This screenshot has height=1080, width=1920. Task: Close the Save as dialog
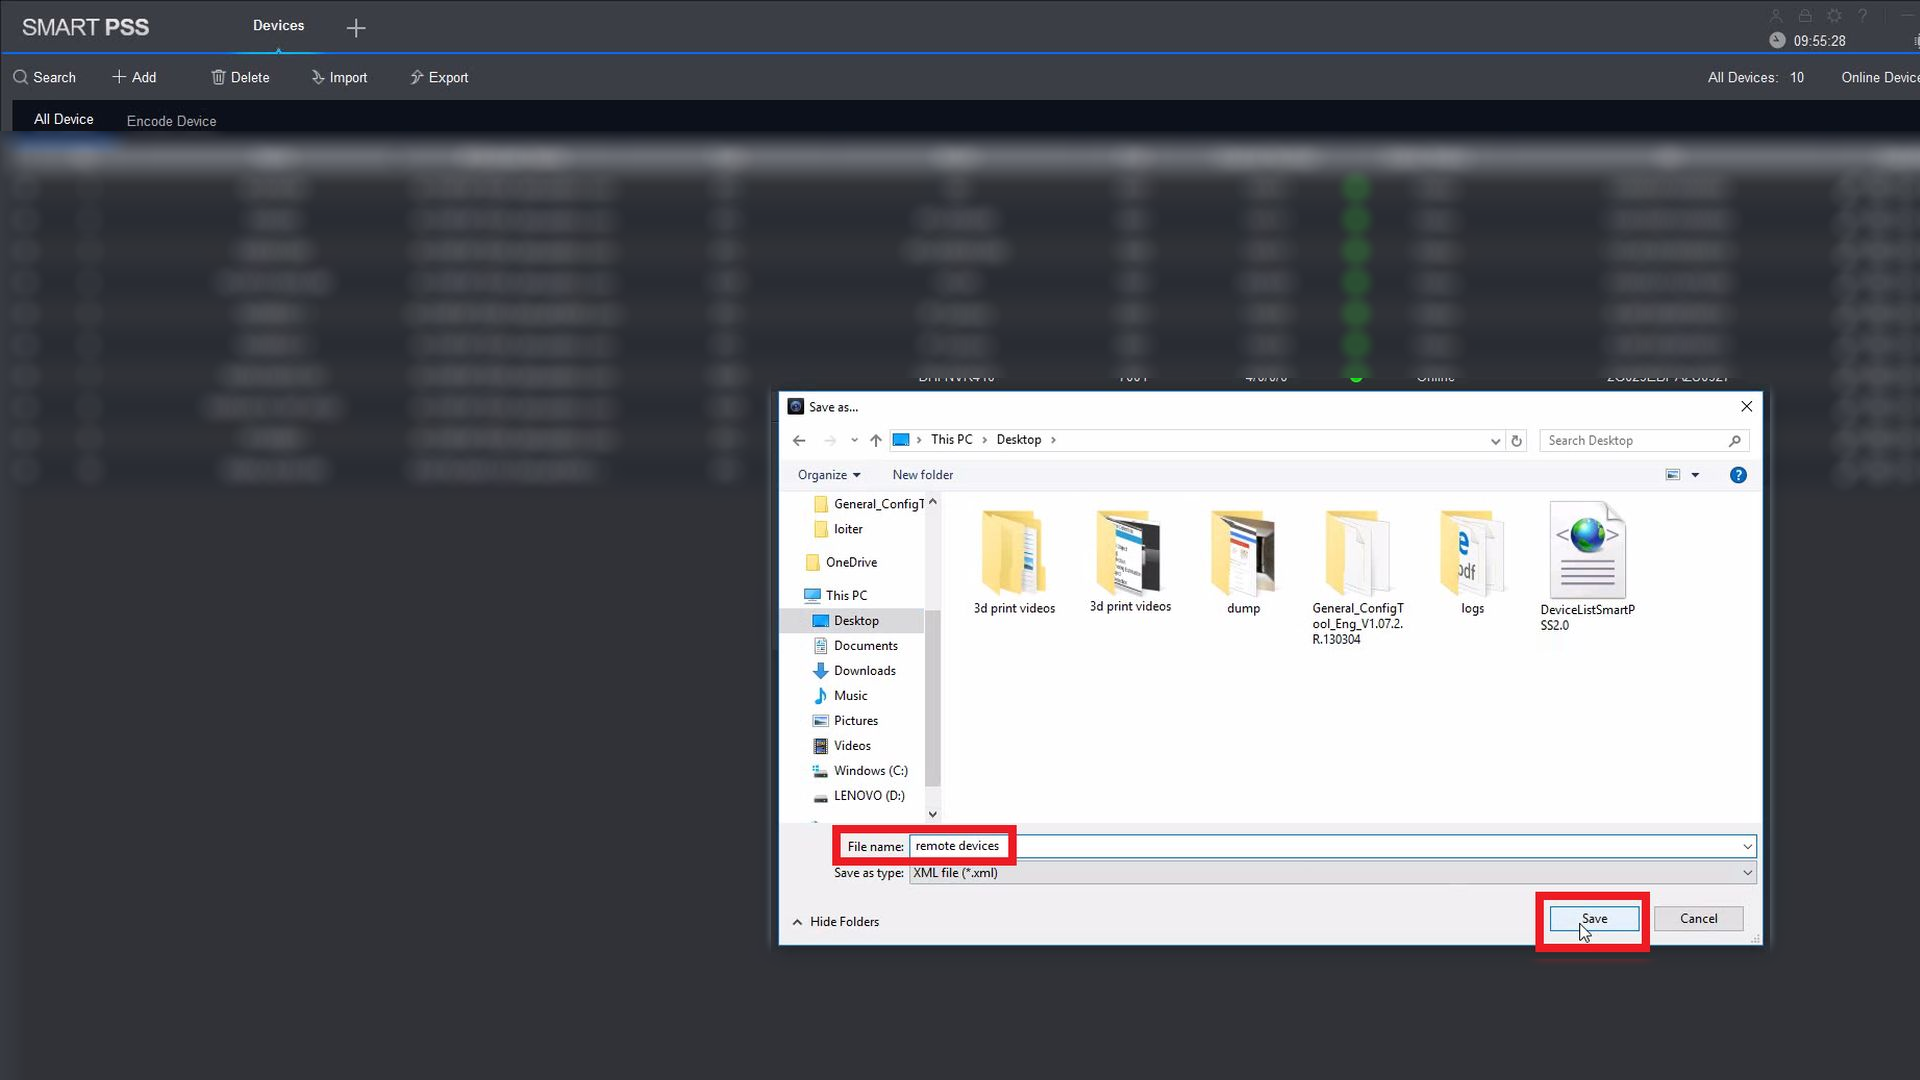(1746, 407)
